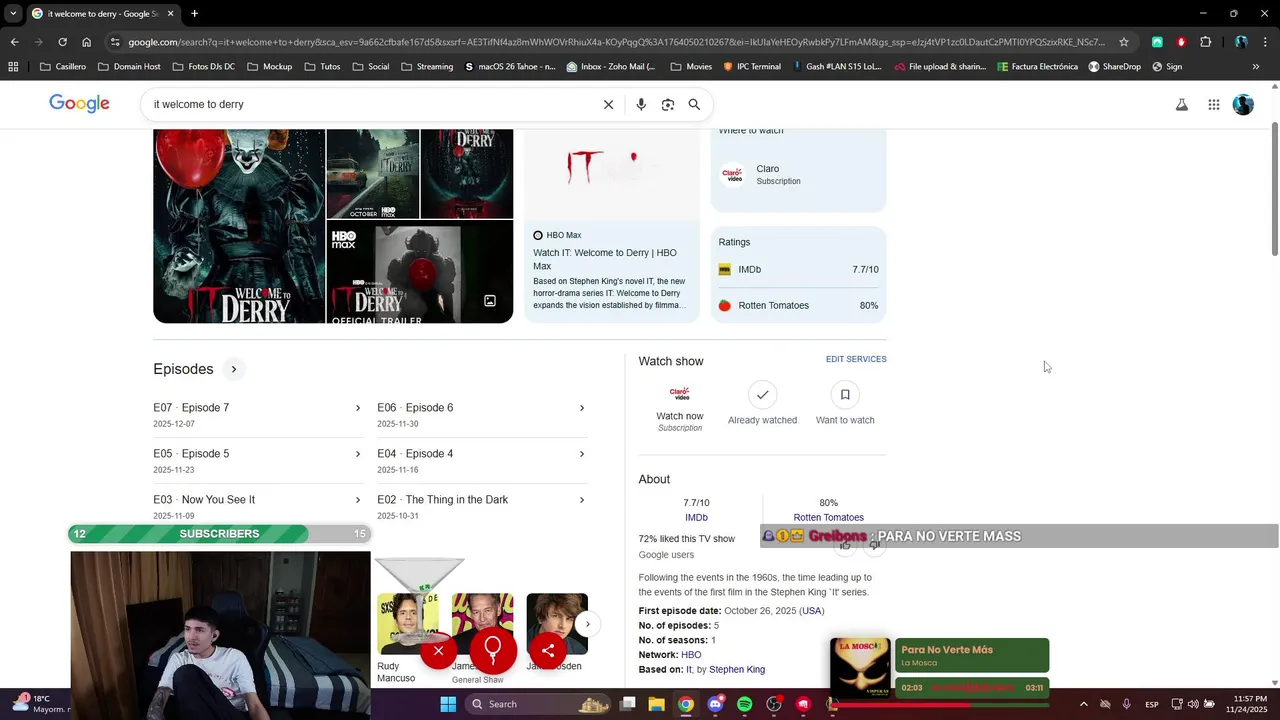Expand E05 Episode 5 row
This screenshot has width=1280, height=720.
click(x=257, y=460)
